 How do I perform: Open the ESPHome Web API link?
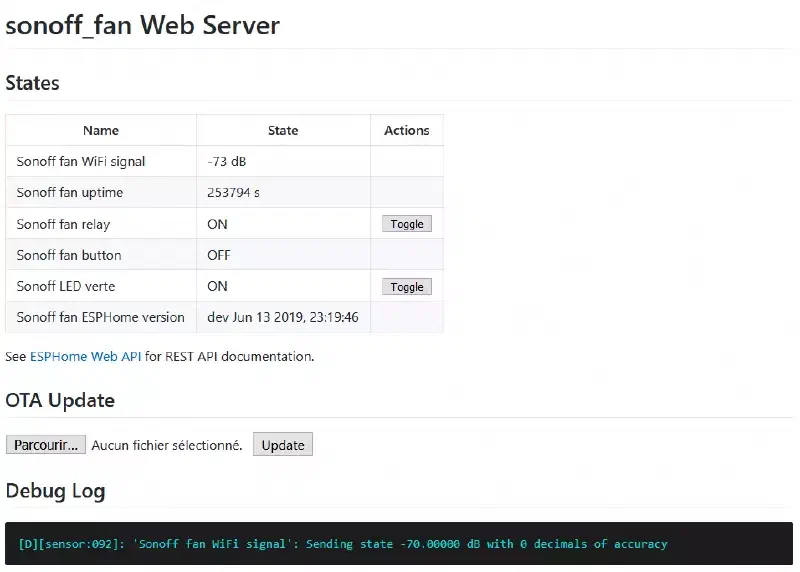pos(85,356)
